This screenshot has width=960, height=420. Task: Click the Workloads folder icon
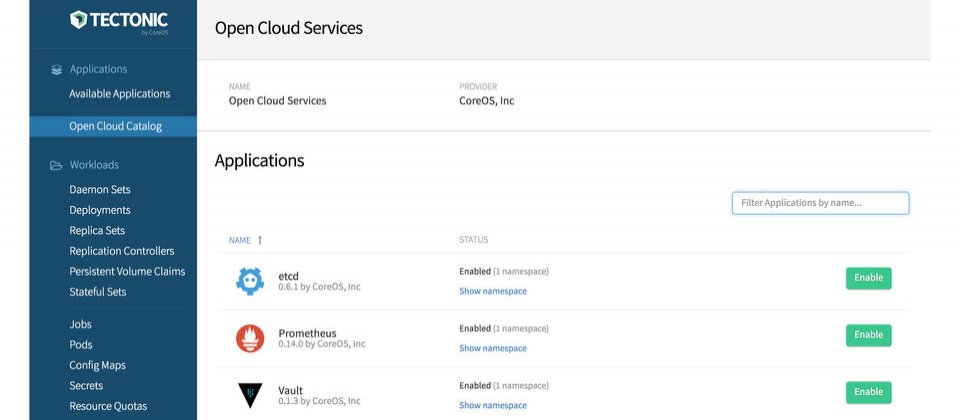tap(56, 165)
